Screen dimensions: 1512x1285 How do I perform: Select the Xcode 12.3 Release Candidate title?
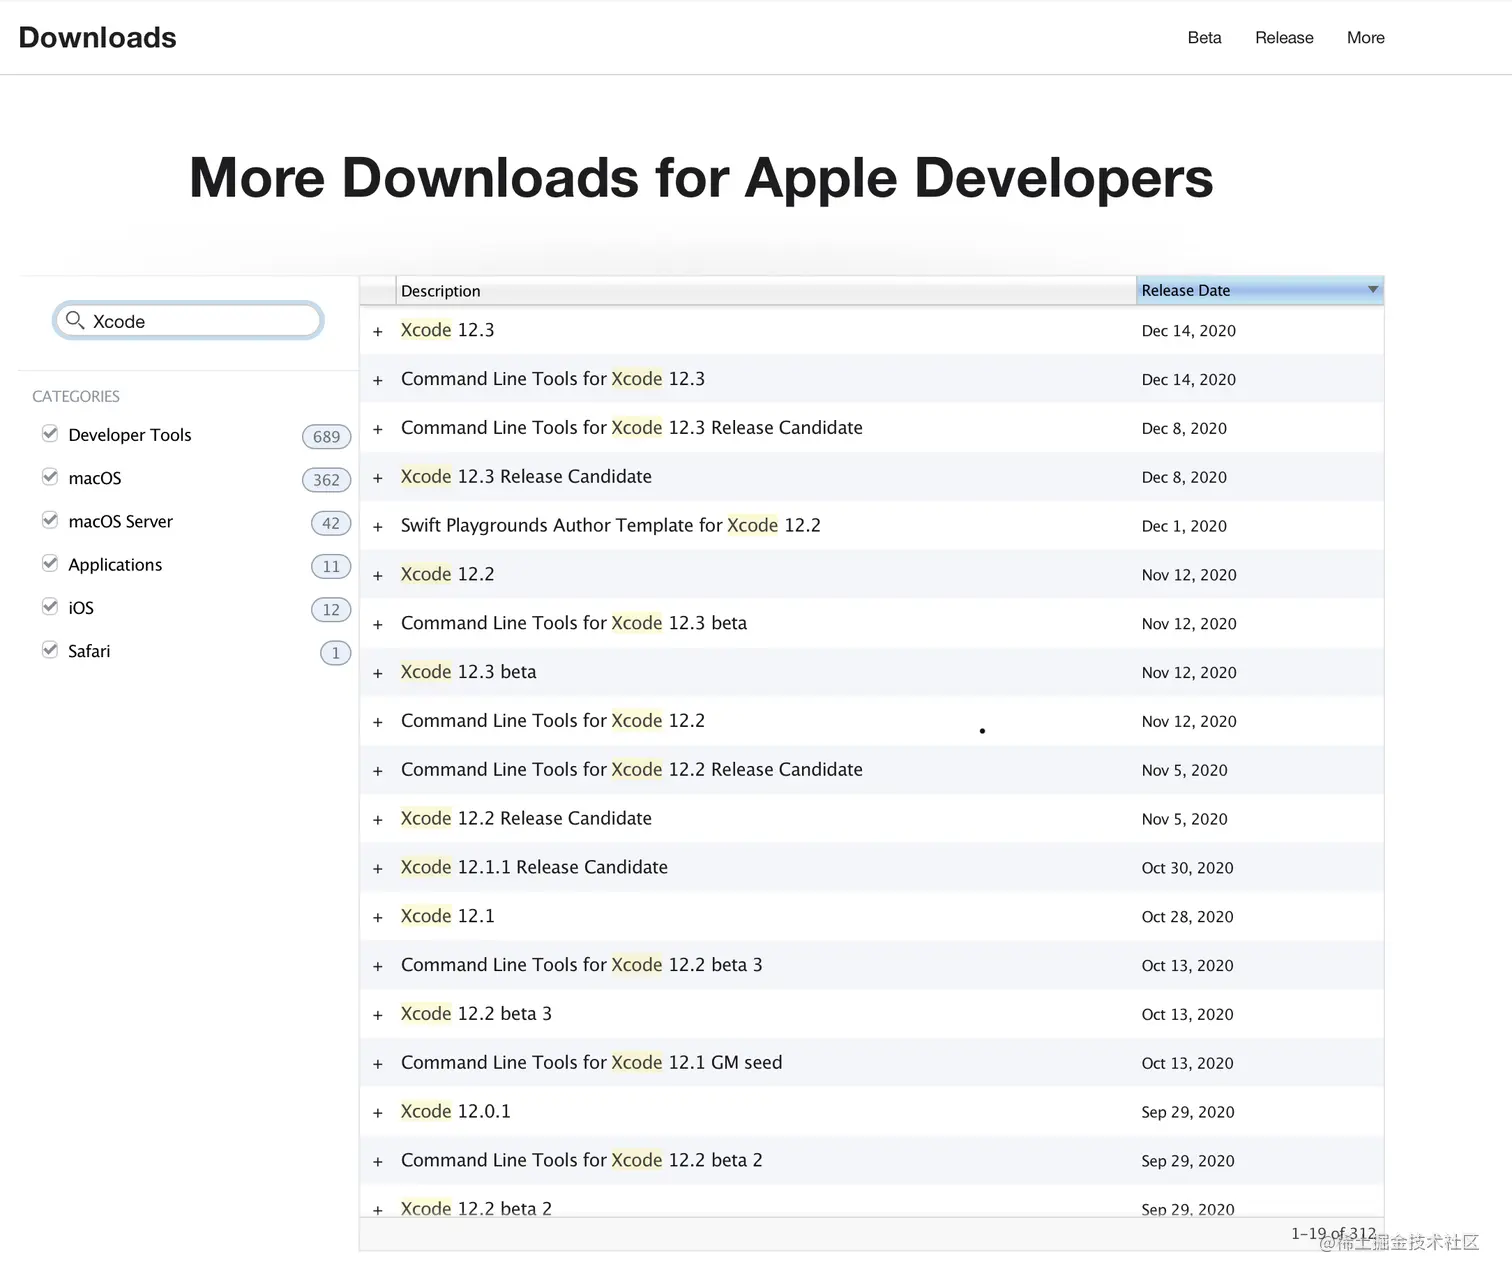(x=526, y=477)
